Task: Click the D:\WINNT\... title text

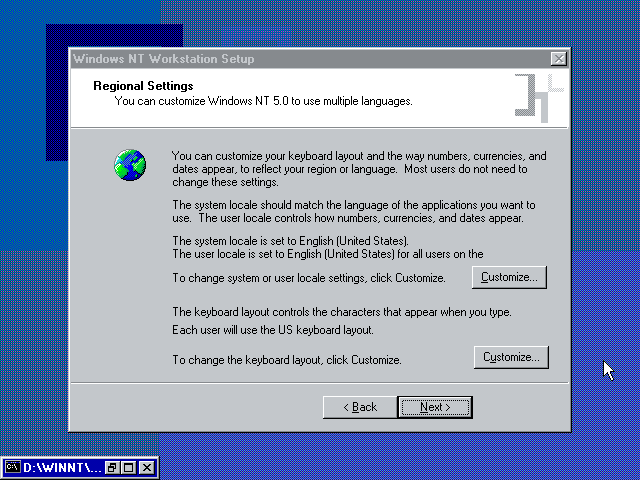Action: pyautogui.click(x=62, y=468)
